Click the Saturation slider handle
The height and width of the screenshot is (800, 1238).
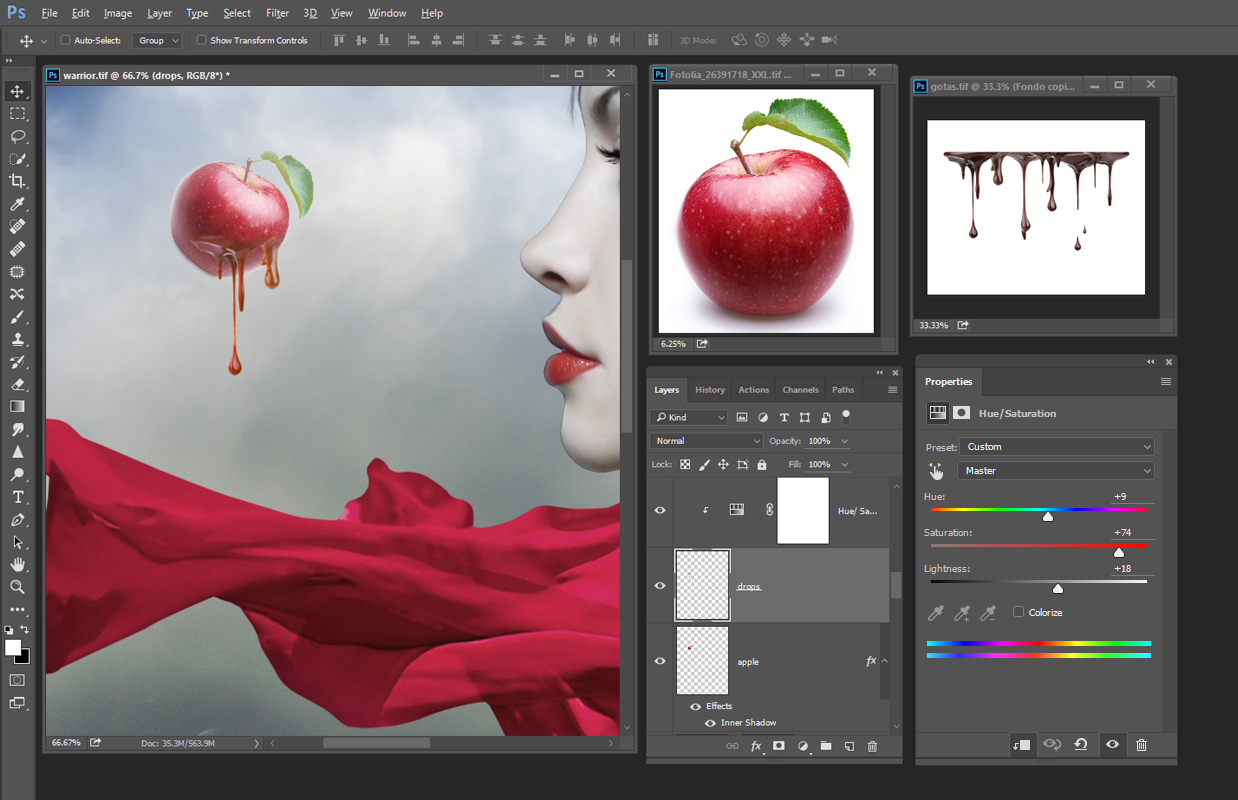[x=1119, y=552]
